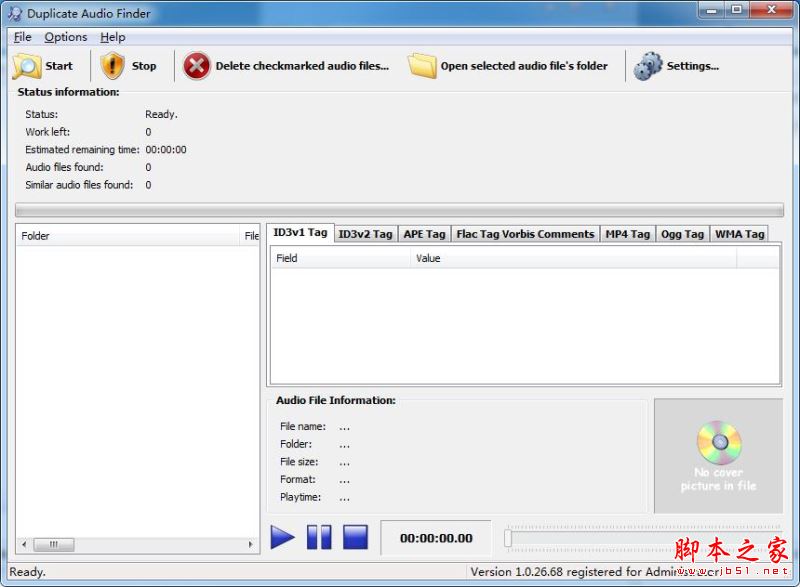Play the selected audio file
800x587 pixels.
click(x=282, y=538)
